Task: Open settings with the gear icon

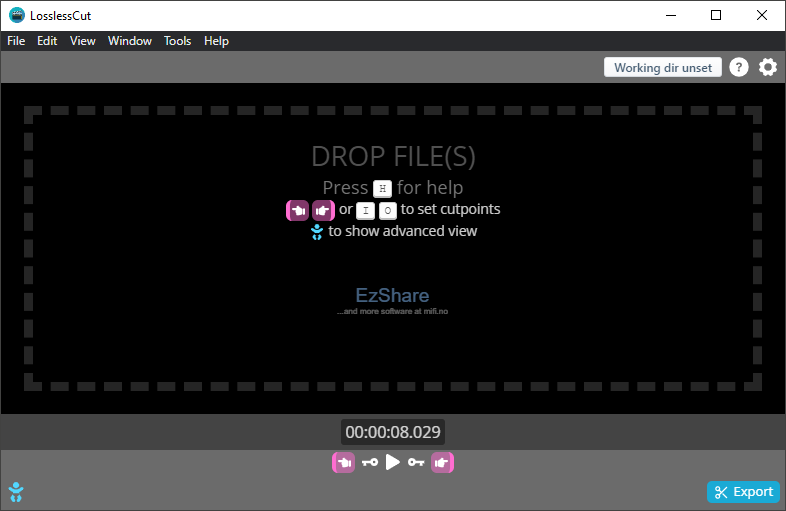Action: [767, 67]
